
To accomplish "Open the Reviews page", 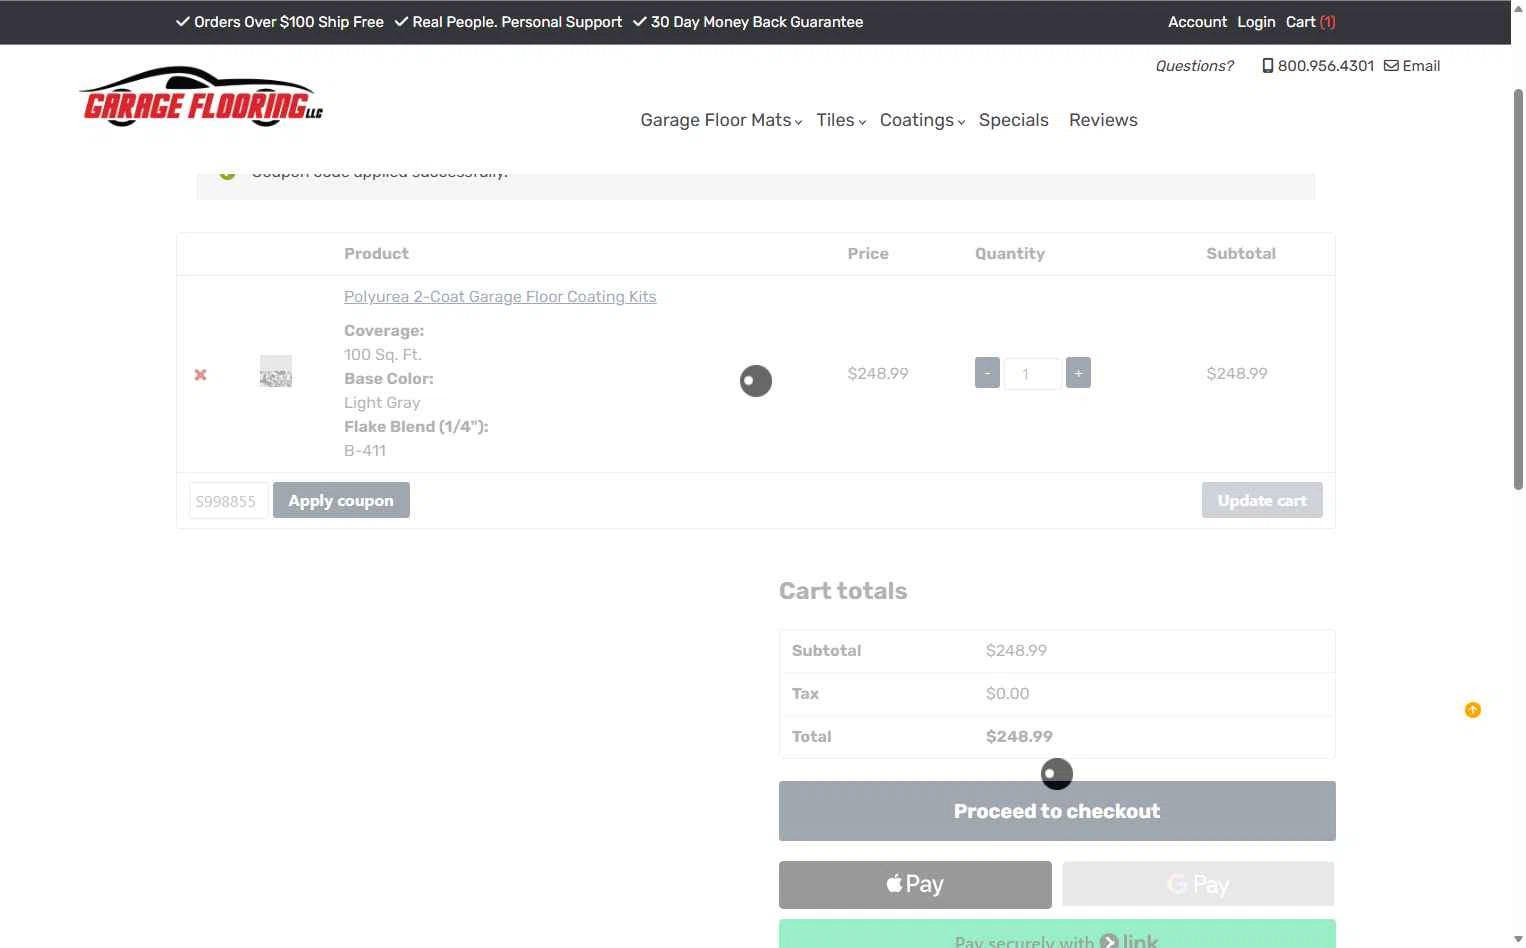I will pyautogui.click(x=1103, y=120).
